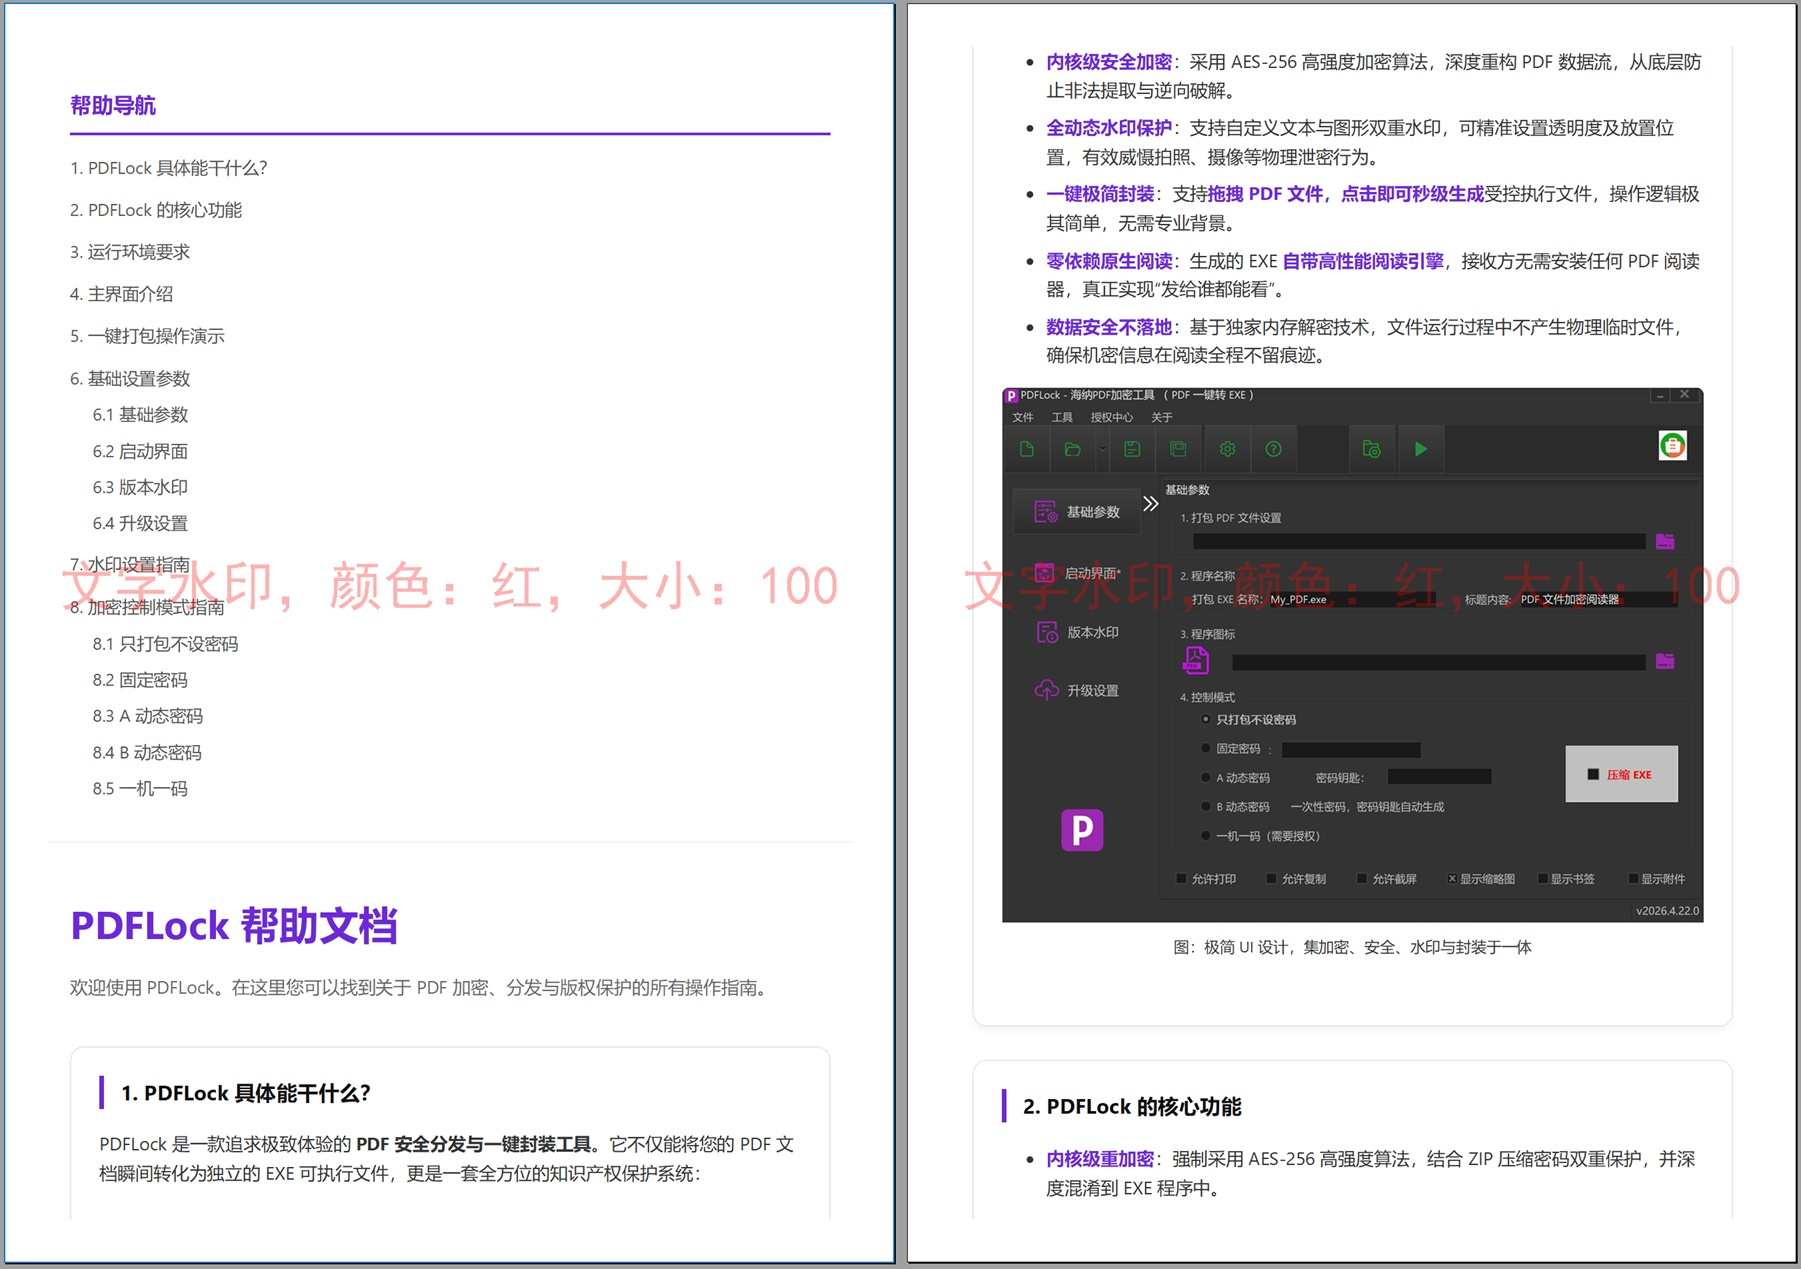Click the 密码钥匙 input field

tap(1439, 777)
